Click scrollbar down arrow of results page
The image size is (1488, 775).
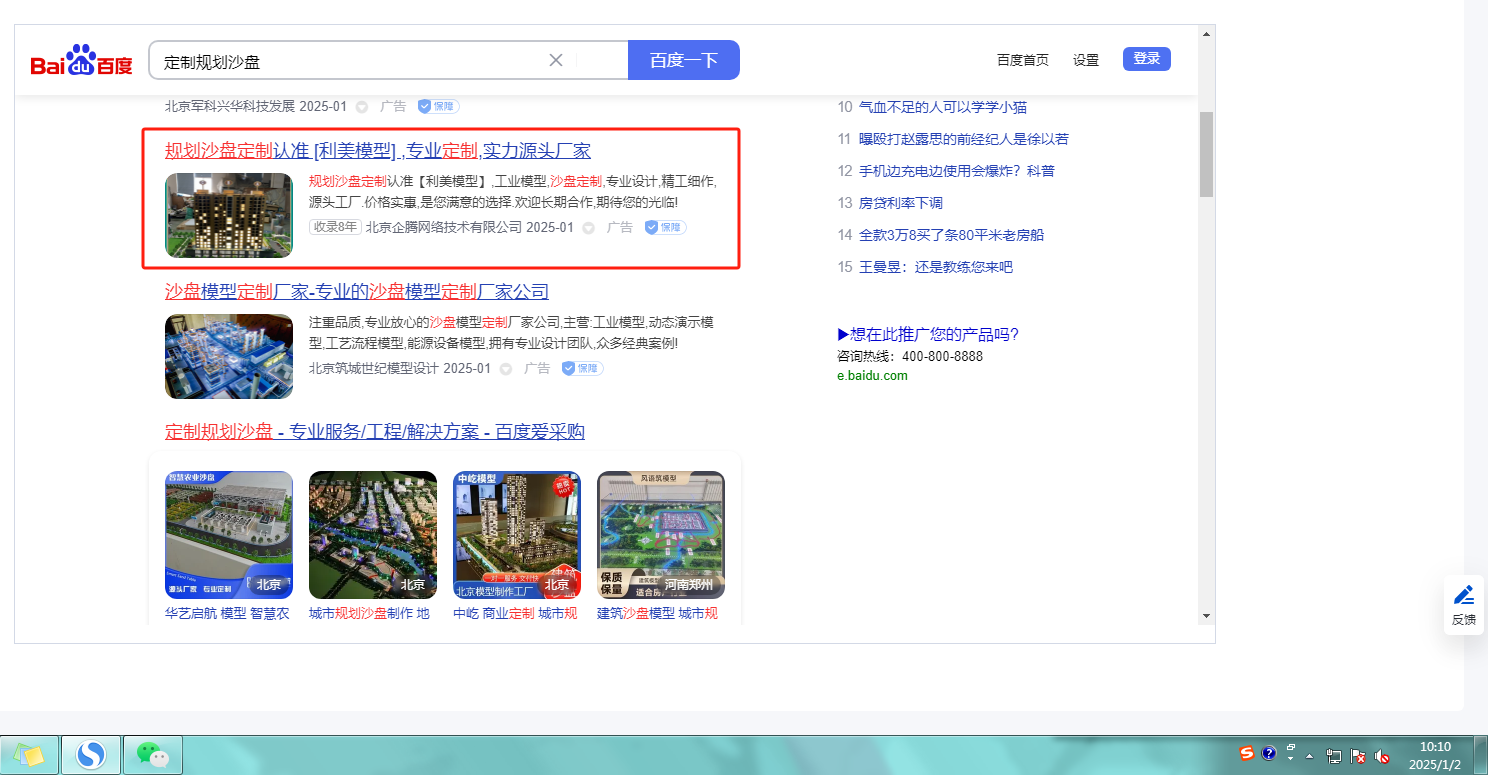(x=1206, y=615)
